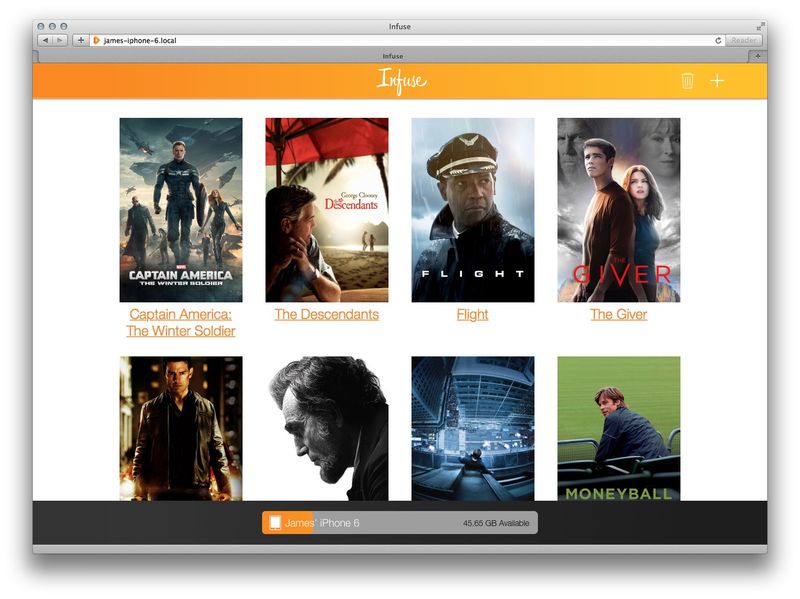Click the black-and-white Lincoln profile poster
The height and width of the screenshot is (599, 800).
[x=327, y=428]
